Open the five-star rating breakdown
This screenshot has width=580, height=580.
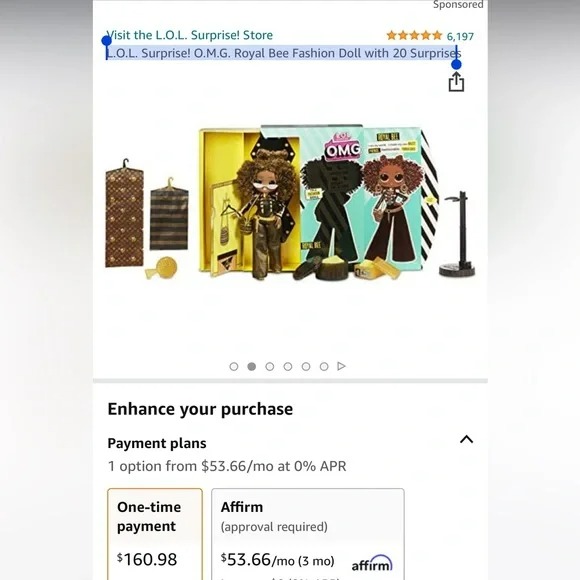[414, 36]
